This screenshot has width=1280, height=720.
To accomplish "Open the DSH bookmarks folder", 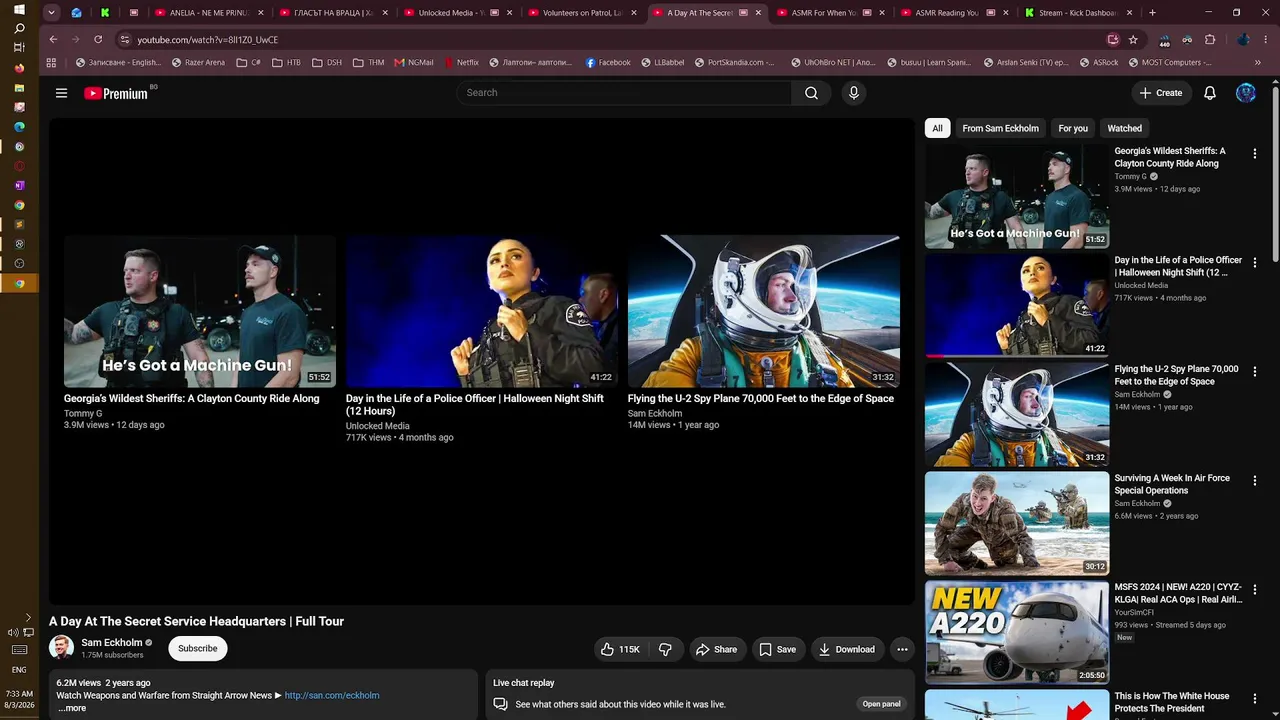I will point(326,62).
